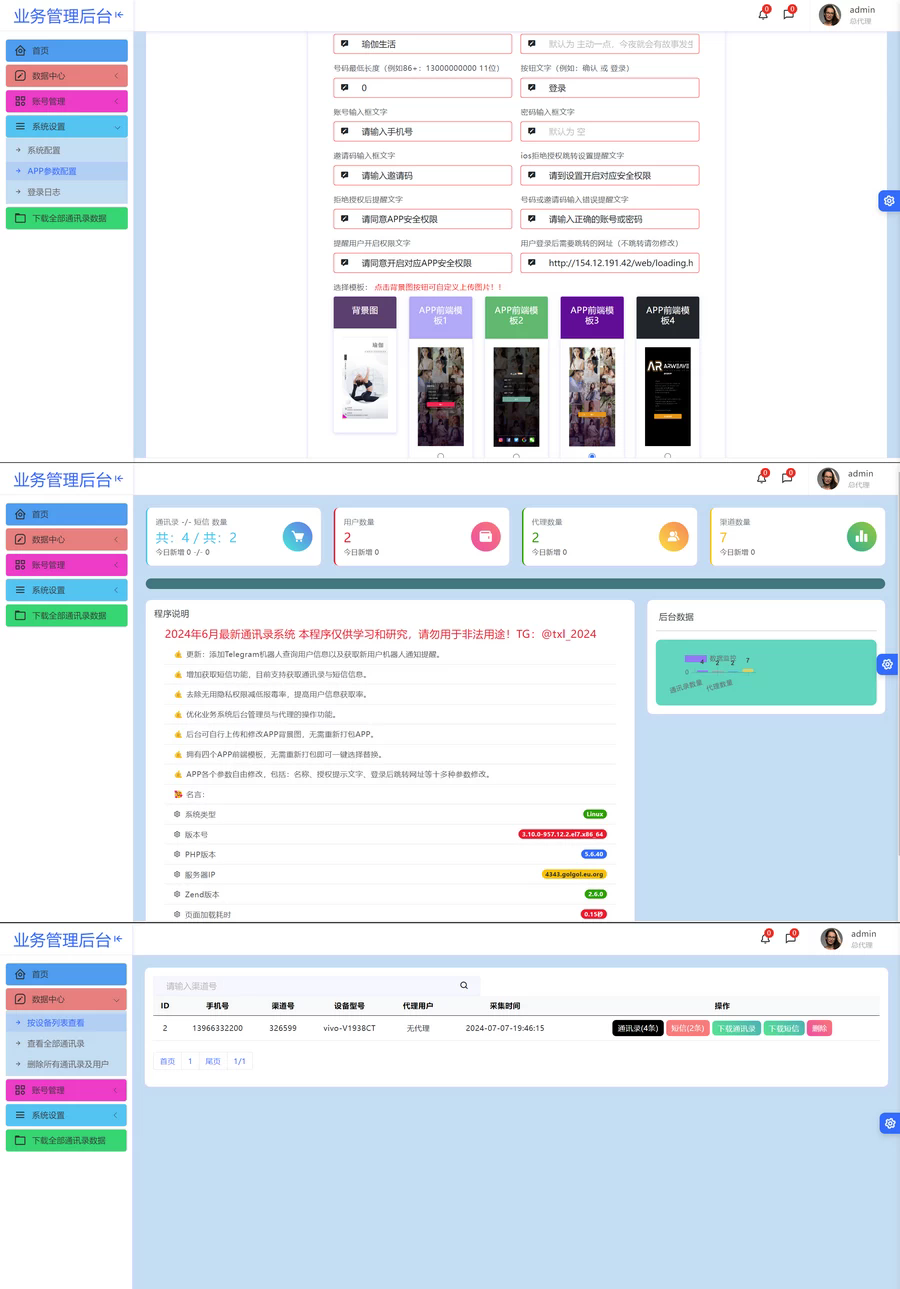Click the magnifier icon in channel search box
The width and height of the screenshot is (900, 1289).
(x=464, y=986)
